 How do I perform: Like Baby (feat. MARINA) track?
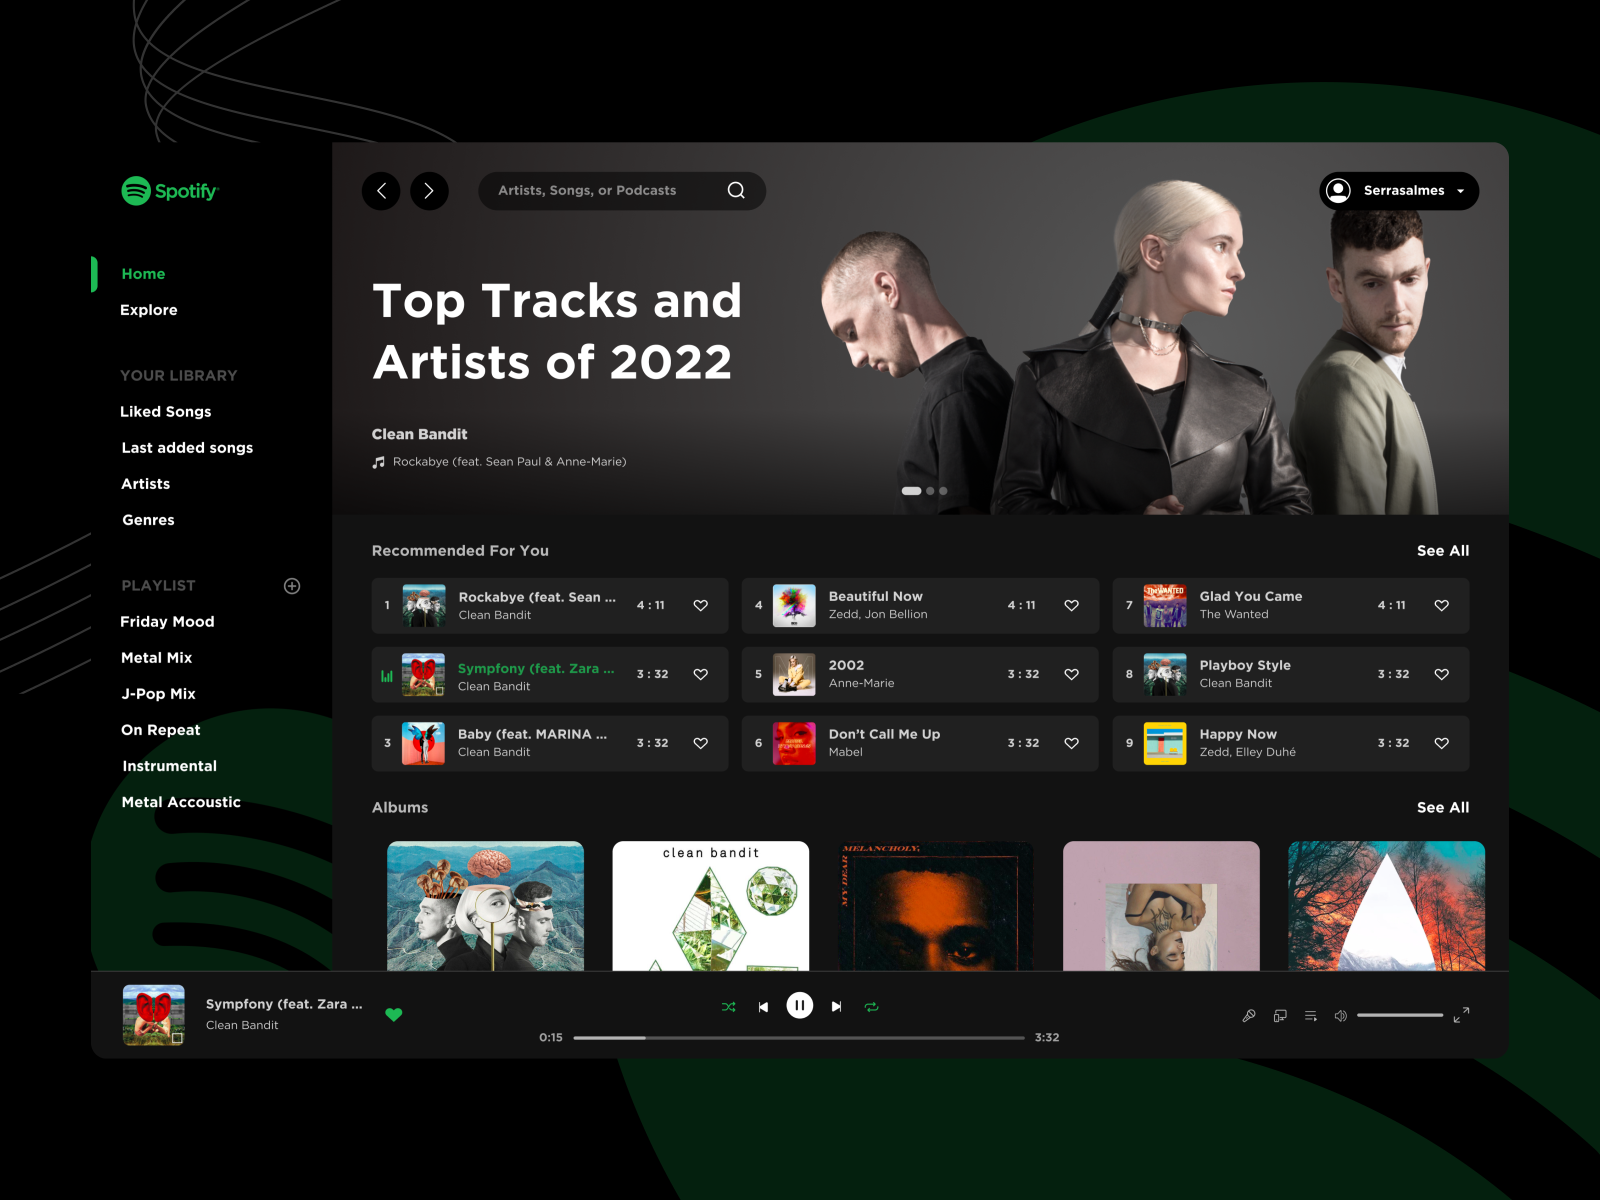pos(701,743)
